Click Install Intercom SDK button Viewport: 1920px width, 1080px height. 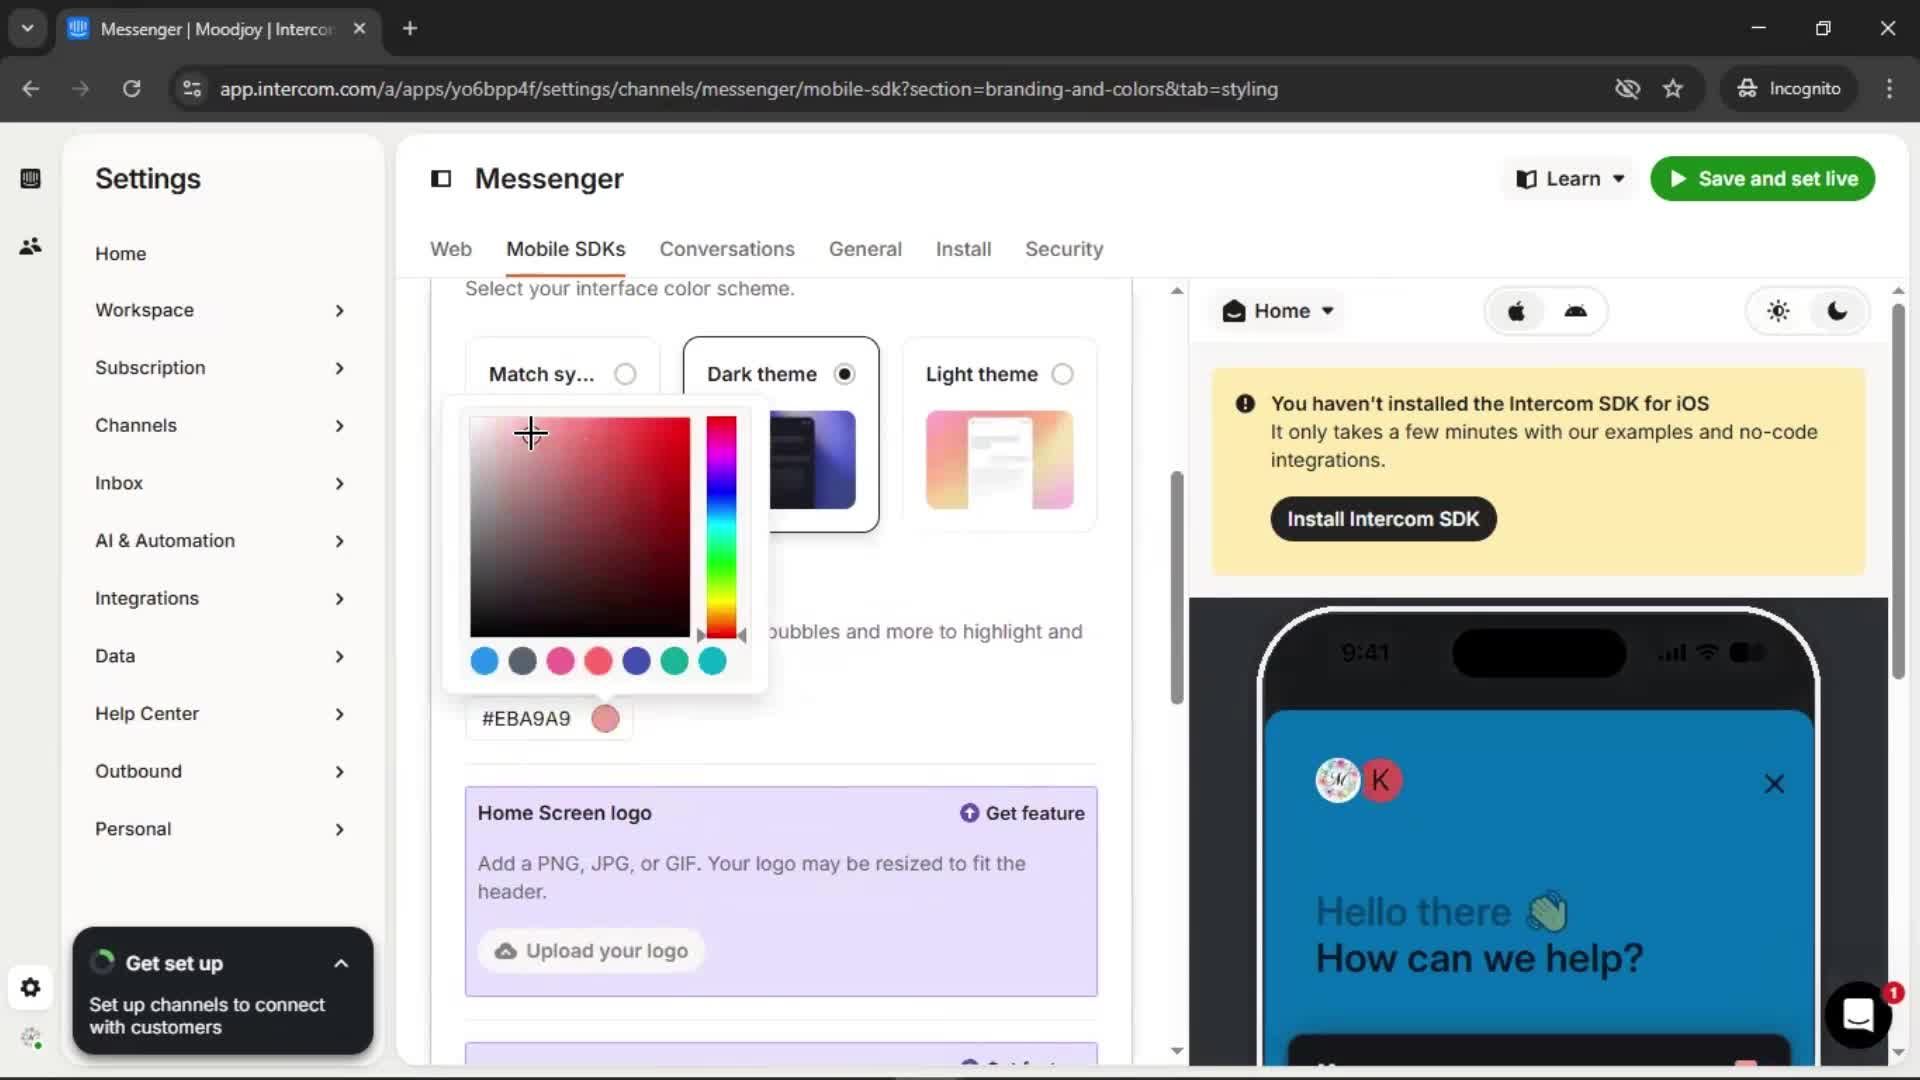click(1383, 519)
